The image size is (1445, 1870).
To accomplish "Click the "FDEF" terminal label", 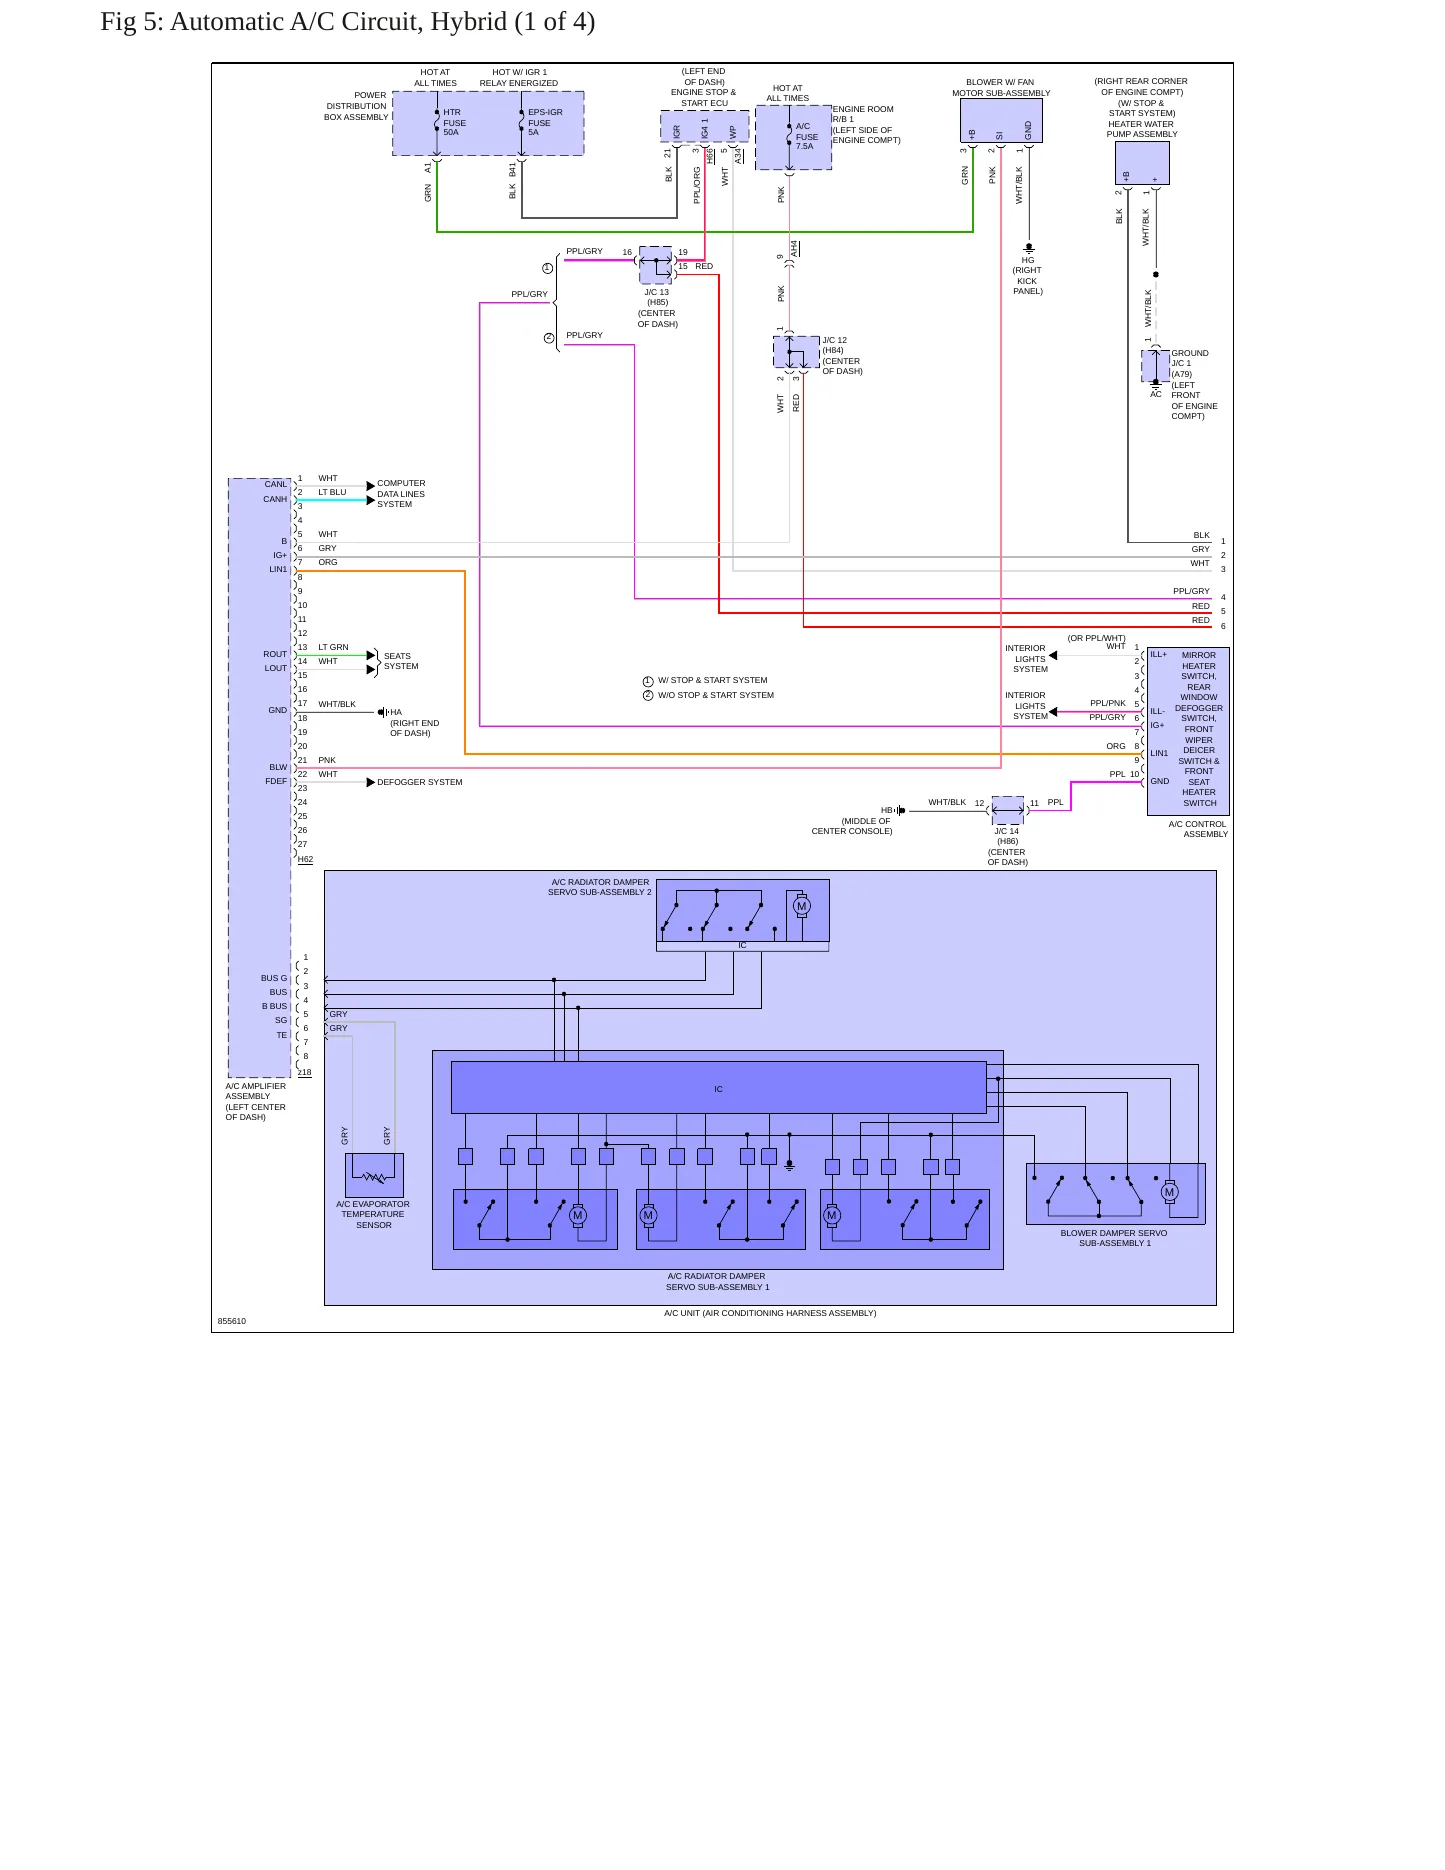I will (276, 781).
